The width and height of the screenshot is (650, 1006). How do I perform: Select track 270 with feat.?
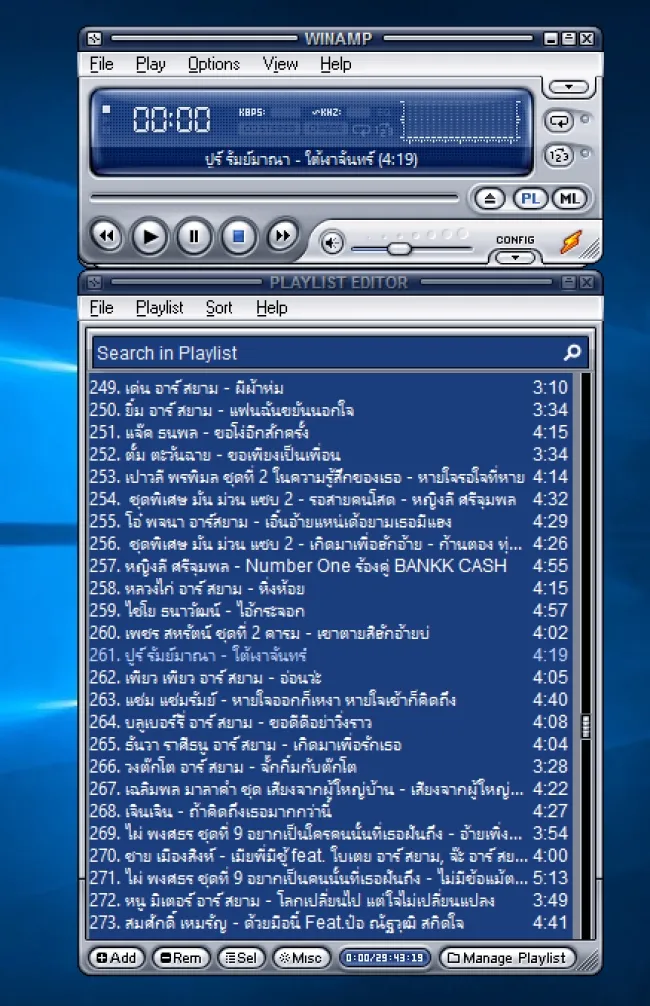click(x=329, y=855)
